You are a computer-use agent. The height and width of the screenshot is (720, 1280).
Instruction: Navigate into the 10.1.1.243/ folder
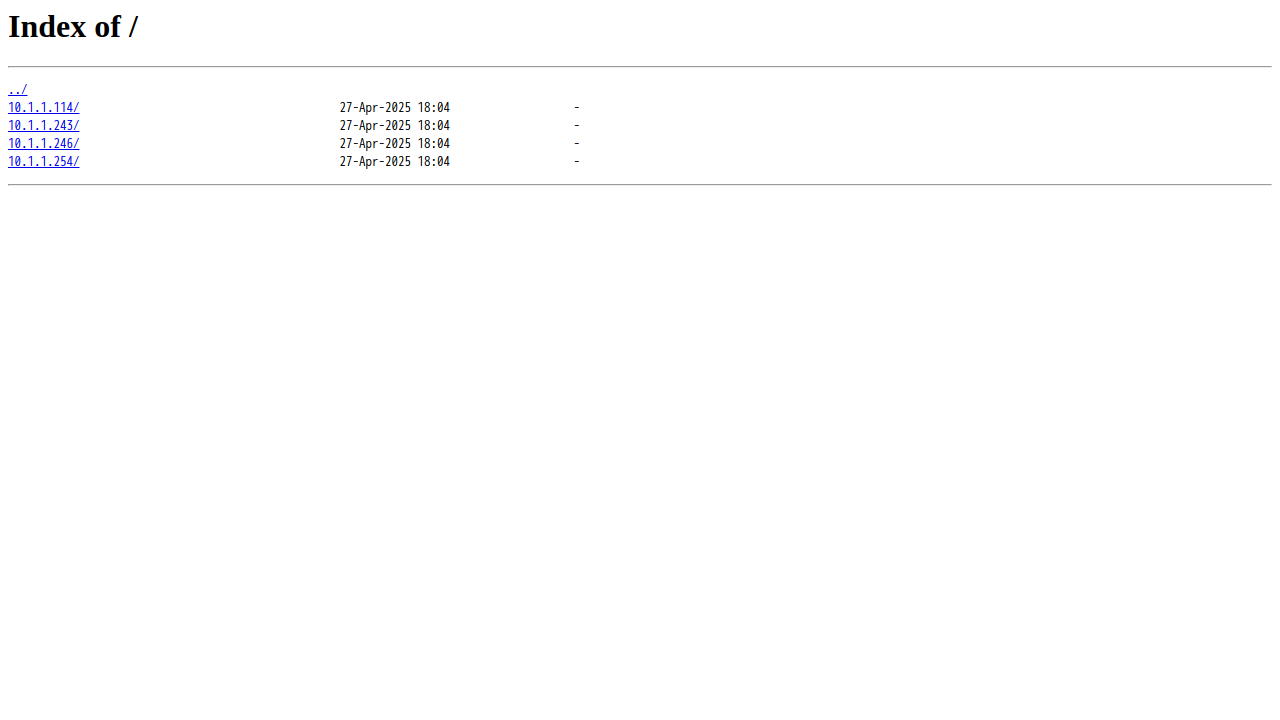(44, 126)
